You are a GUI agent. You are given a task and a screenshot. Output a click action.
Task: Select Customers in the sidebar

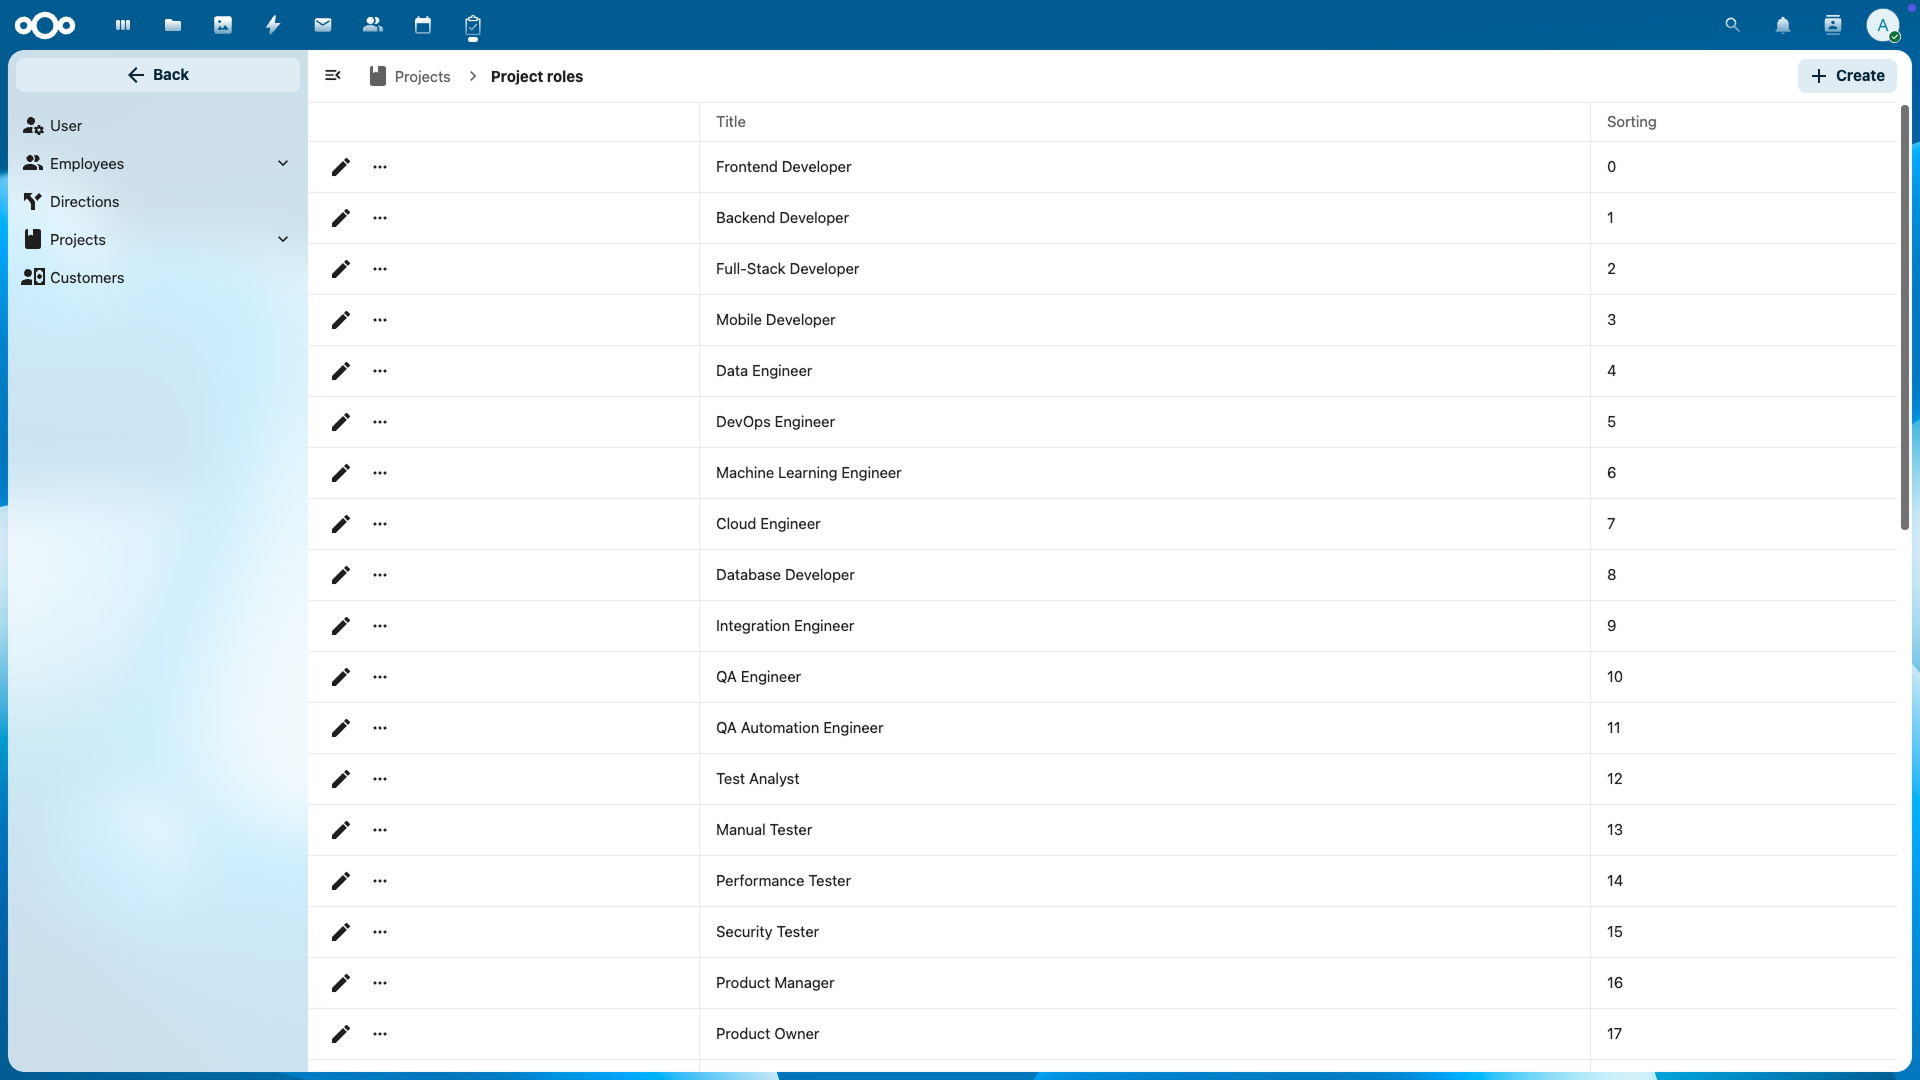coord(87,277)
